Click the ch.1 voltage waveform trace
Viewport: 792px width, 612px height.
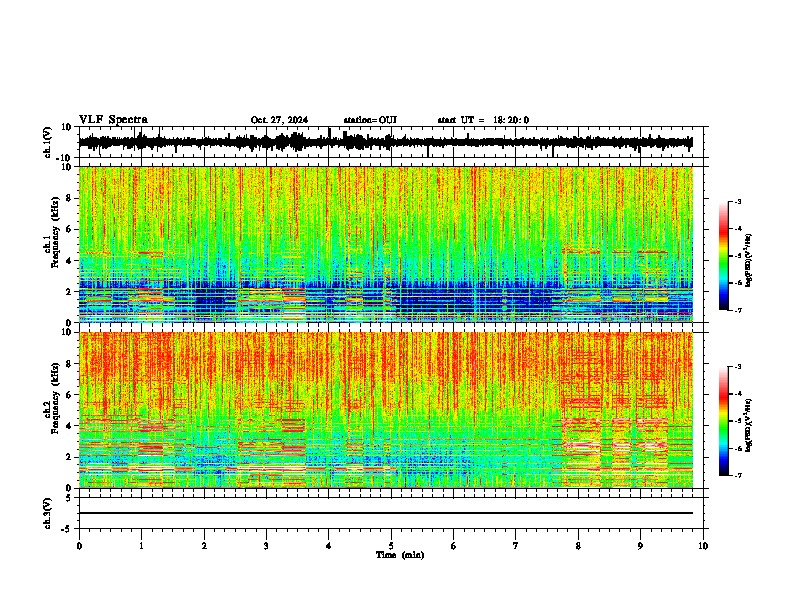pos(385,142)
